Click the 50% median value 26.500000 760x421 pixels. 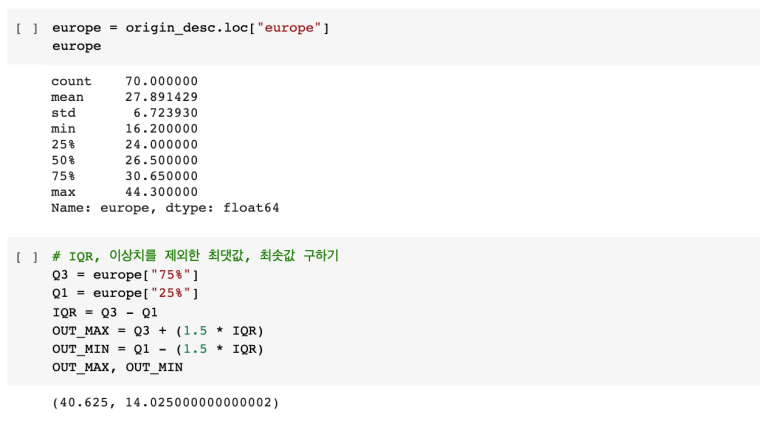[x=161, y=160]
